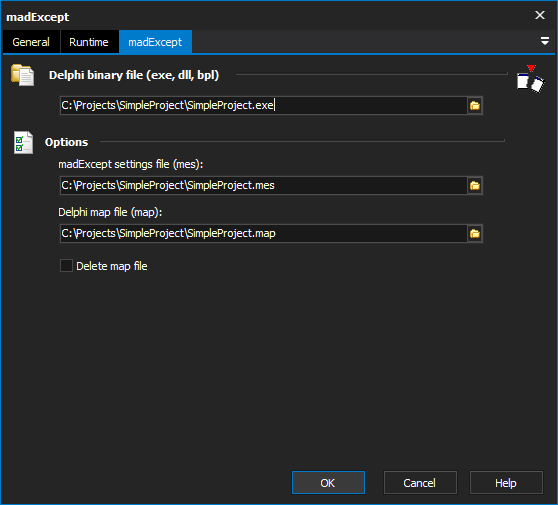Confirm with the OK button
This screenshot has width=558, height=505.
click(328, 483)
